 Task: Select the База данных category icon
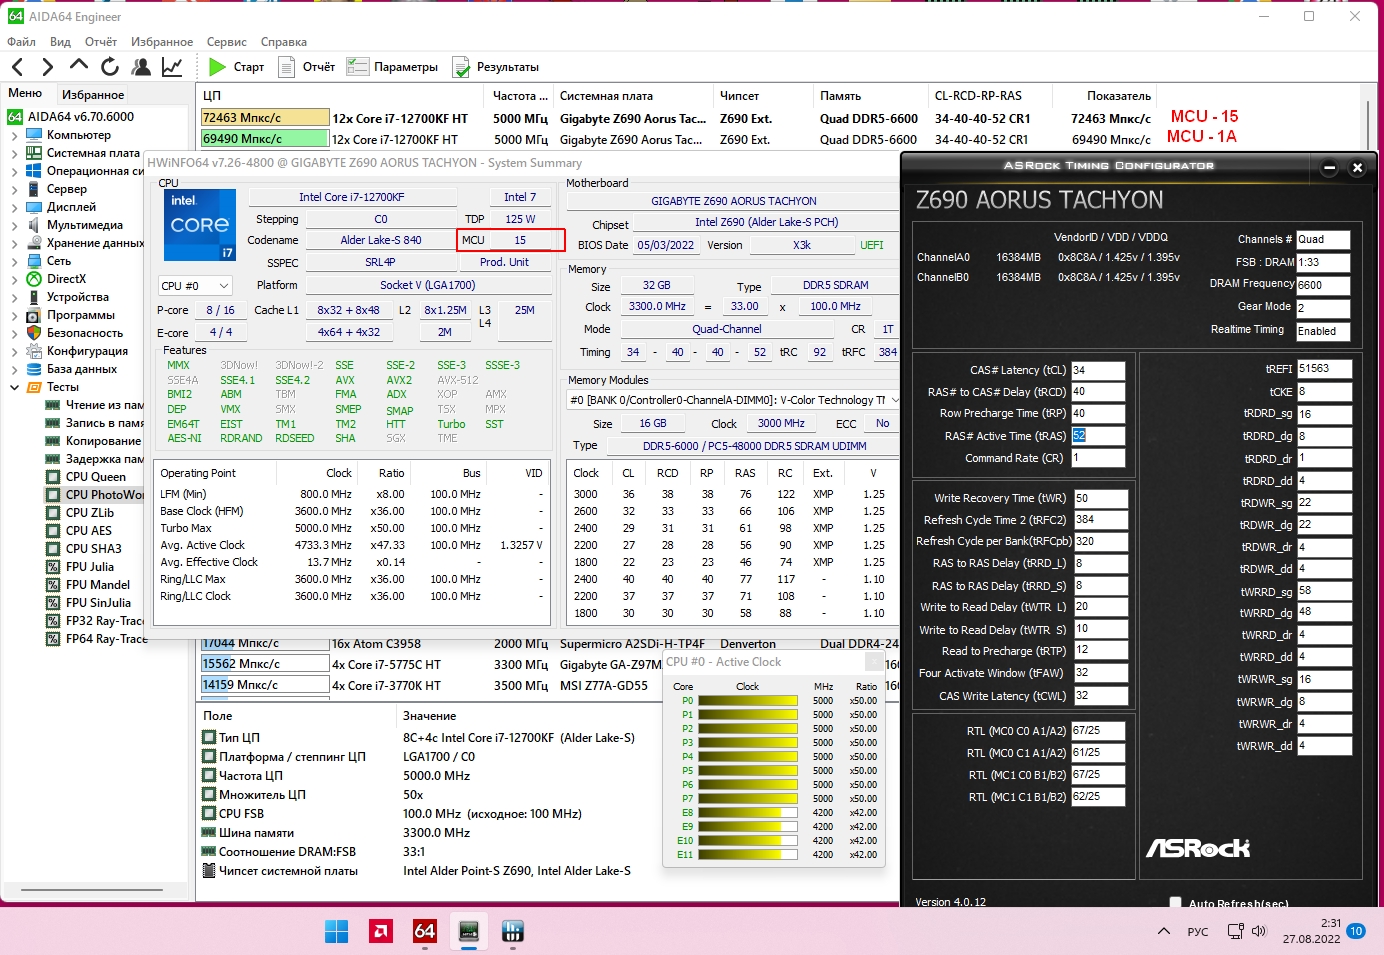click(34, 369)
